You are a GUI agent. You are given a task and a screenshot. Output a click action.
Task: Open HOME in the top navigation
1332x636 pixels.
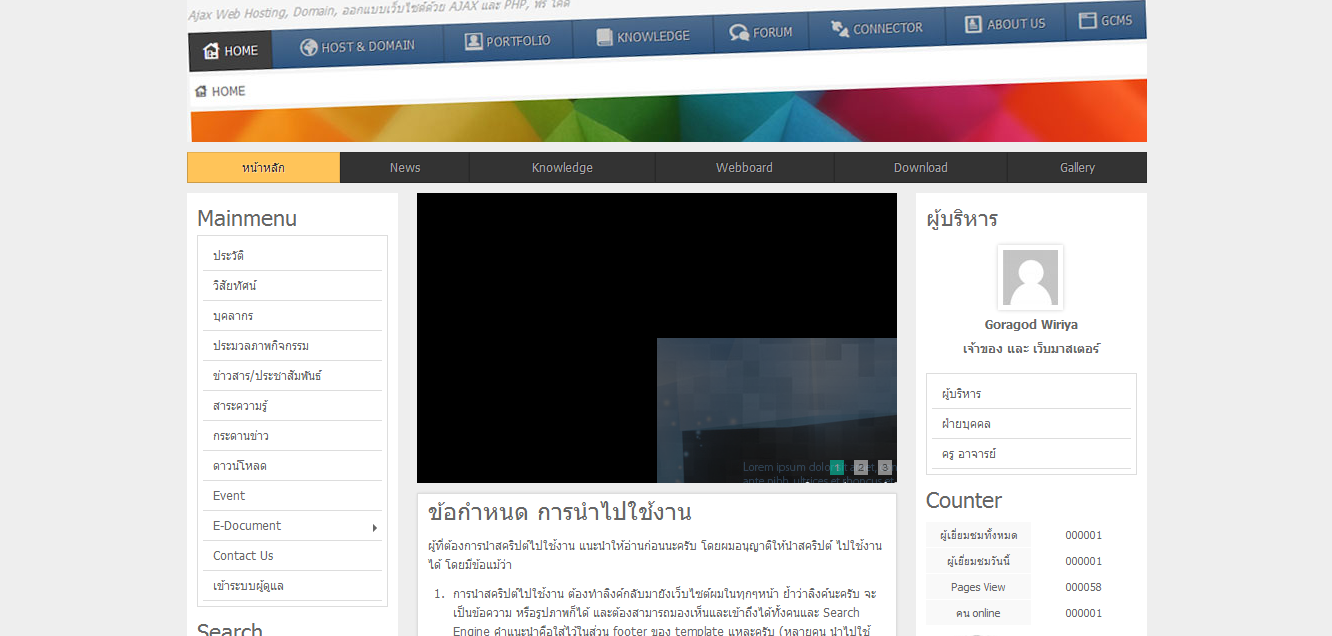pyautogui.click(x=230, y=51)
